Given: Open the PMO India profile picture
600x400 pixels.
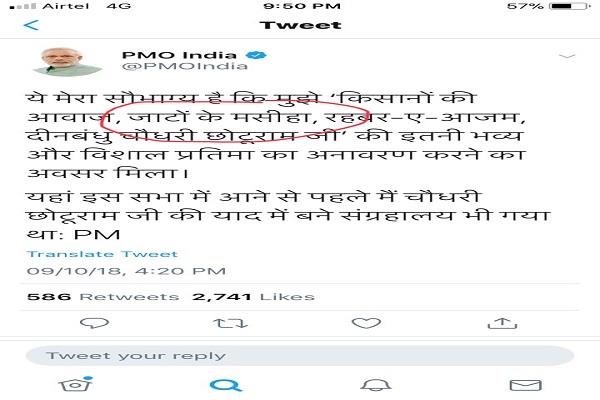Looking at the screenshot, I should (68, 62).
